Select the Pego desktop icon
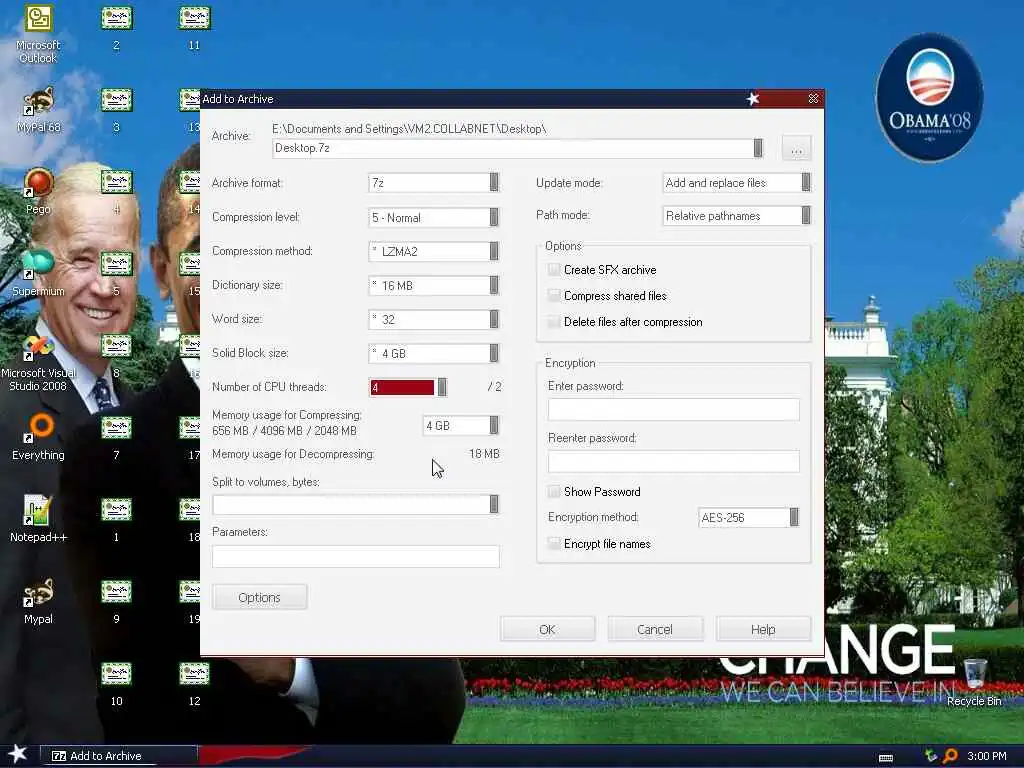 39,192
